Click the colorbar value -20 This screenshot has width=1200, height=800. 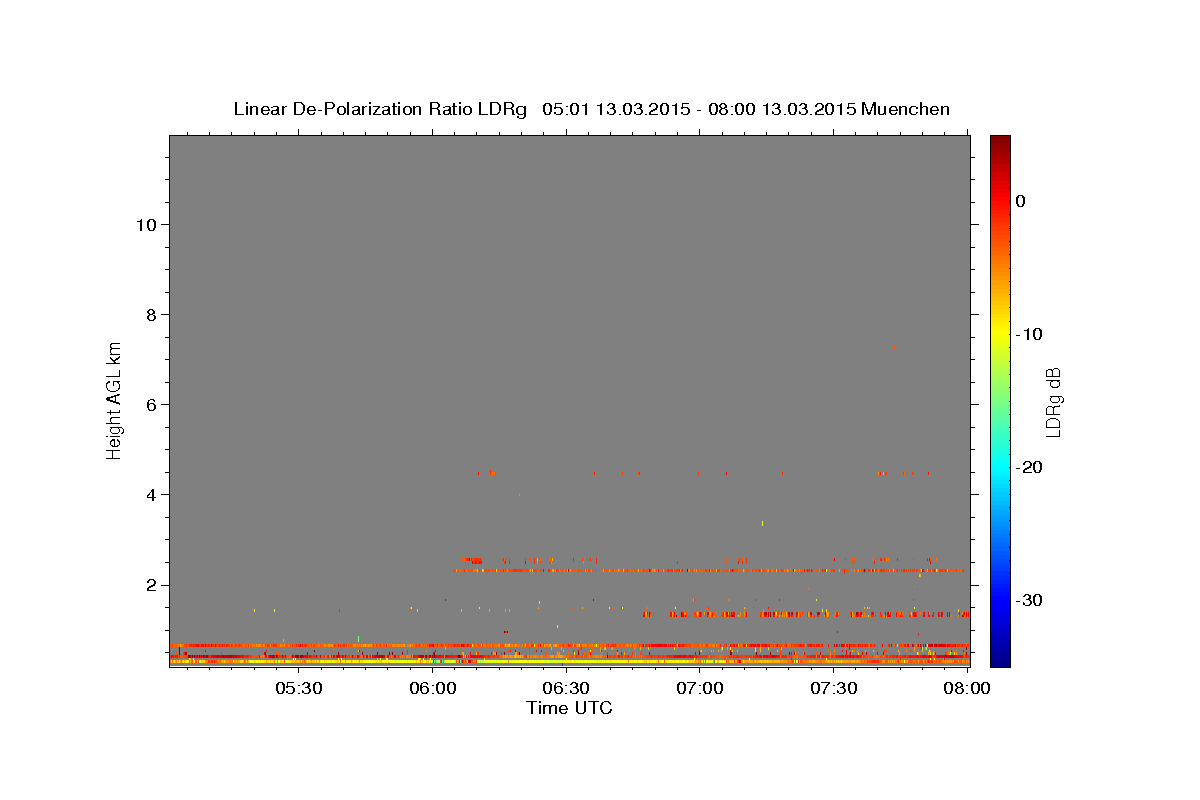point(1029,467)
